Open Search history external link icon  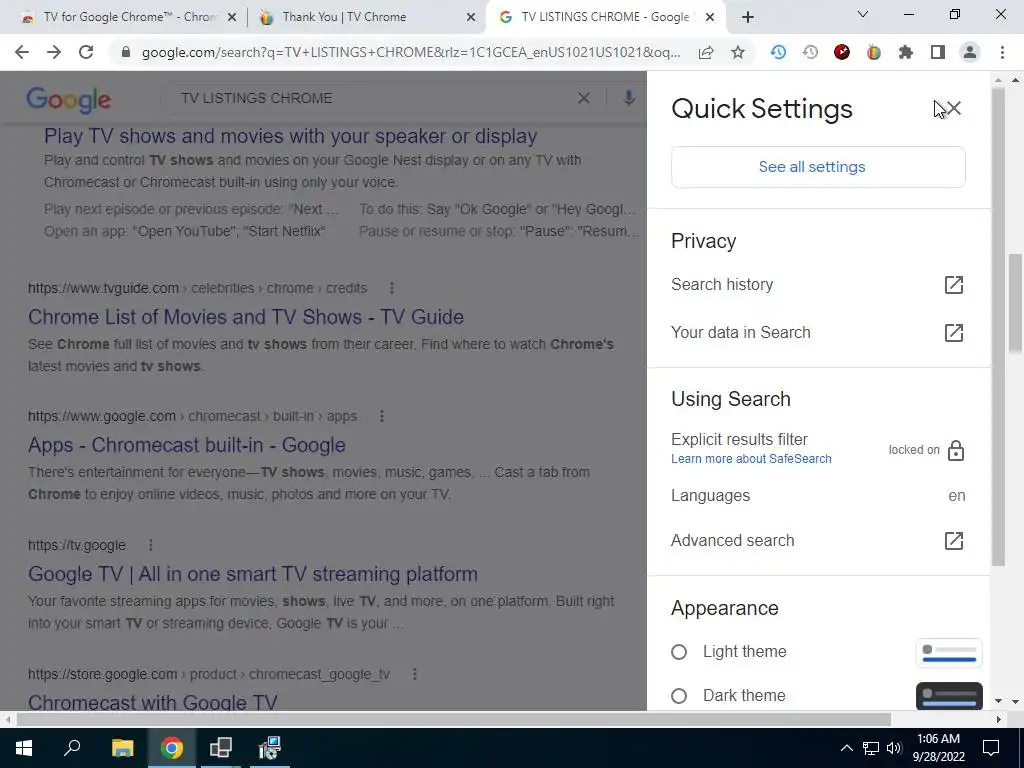[953, 285]
